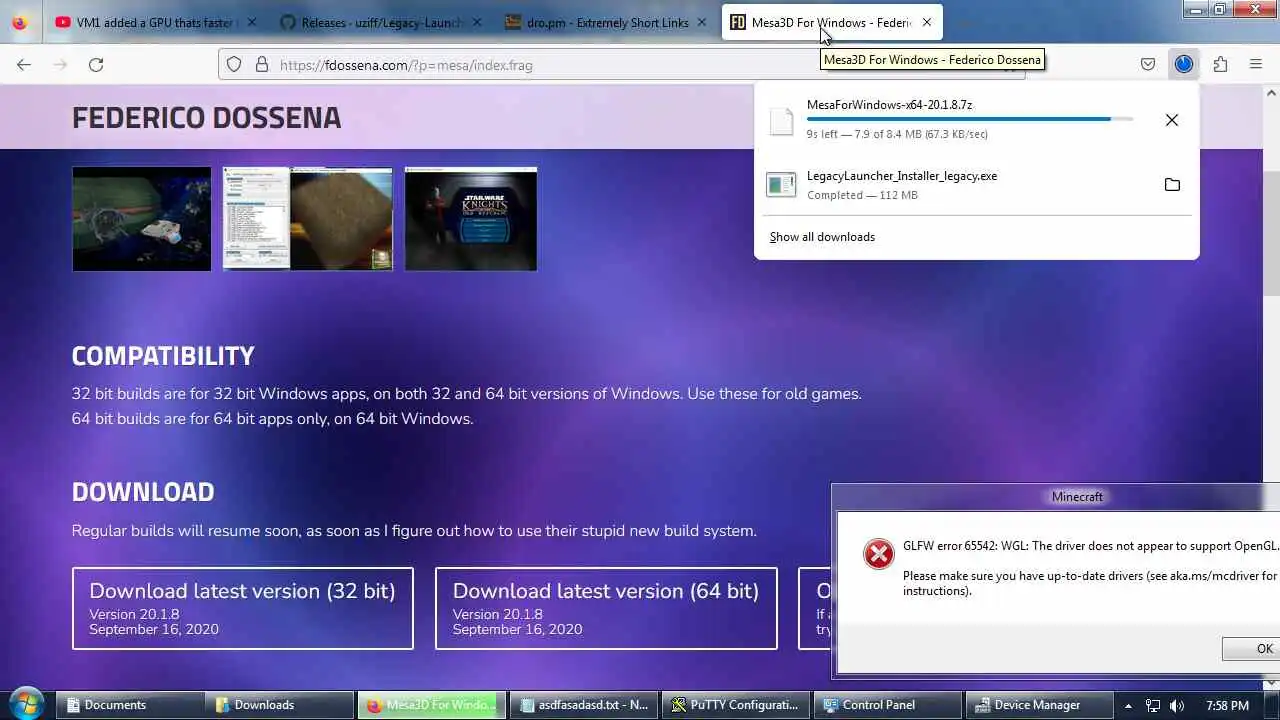Click OK in the Minecraft error dialog

click(x=1251, y=649)
